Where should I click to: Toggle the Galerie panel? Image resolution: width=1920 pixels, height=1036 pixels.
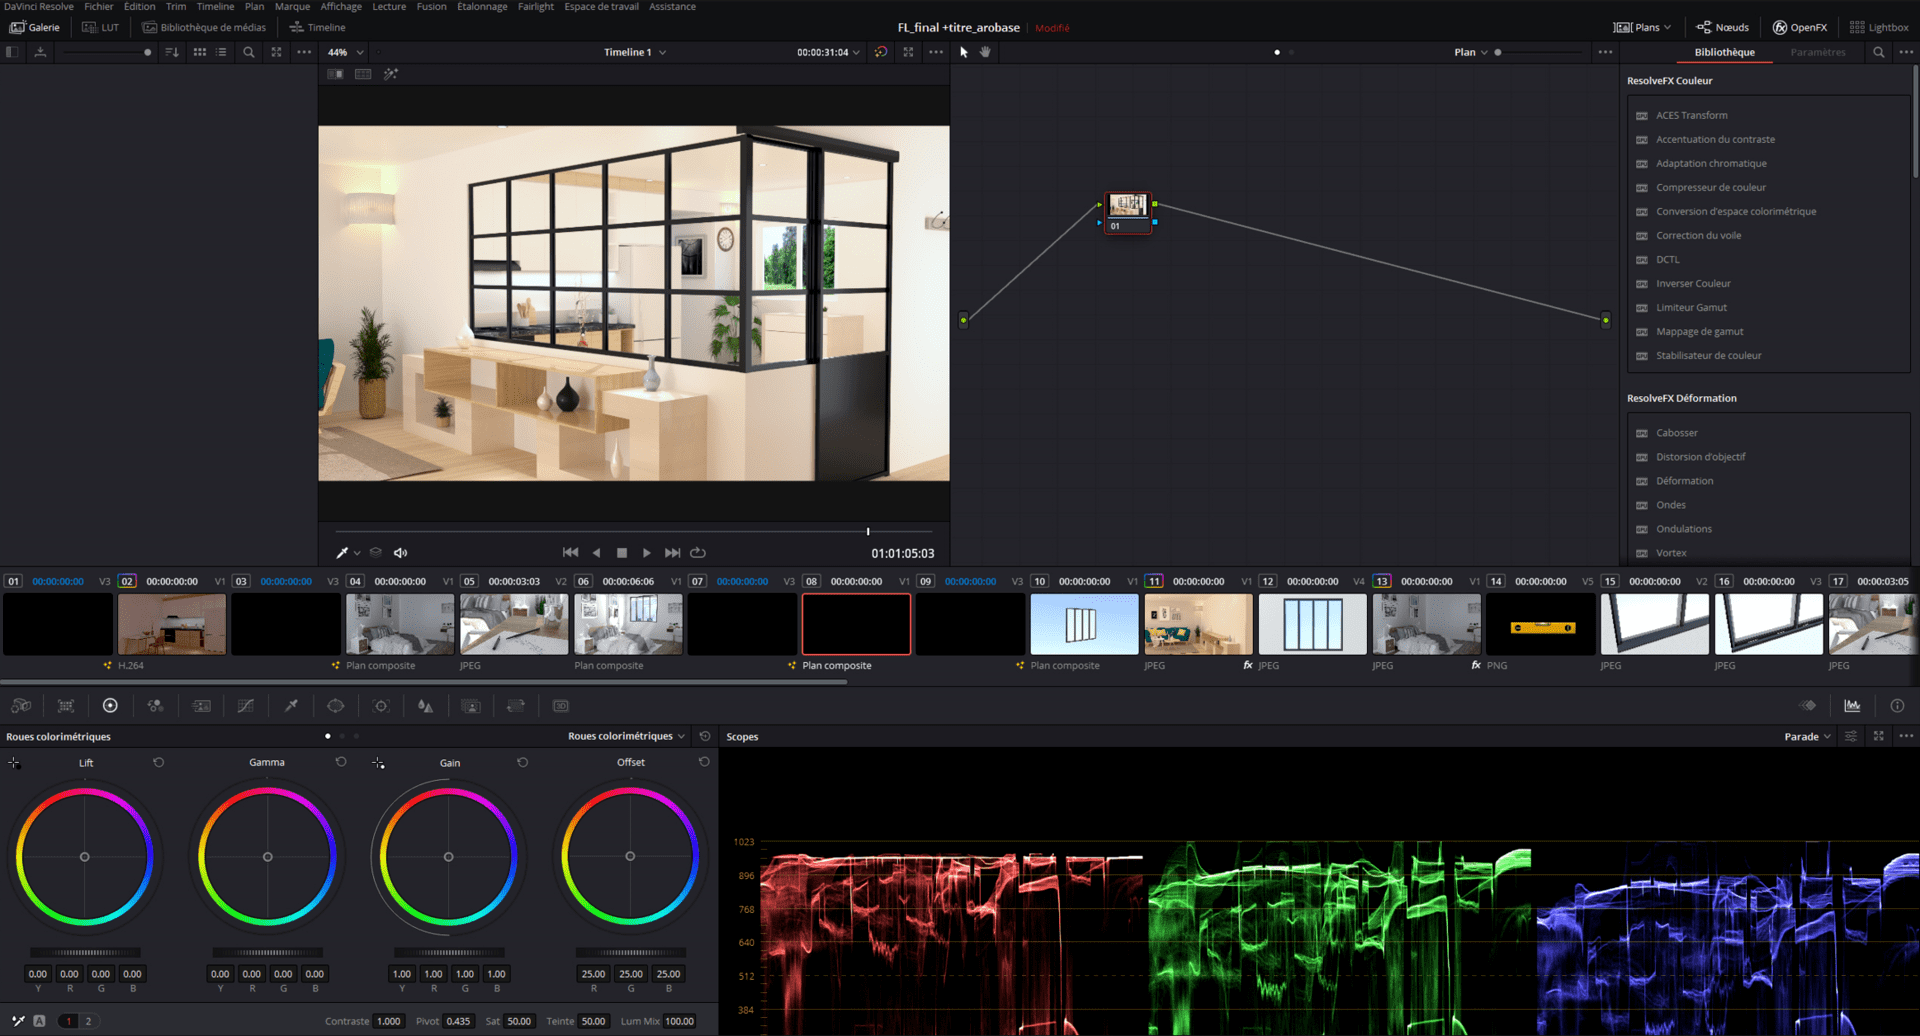[x=35, y=27]
